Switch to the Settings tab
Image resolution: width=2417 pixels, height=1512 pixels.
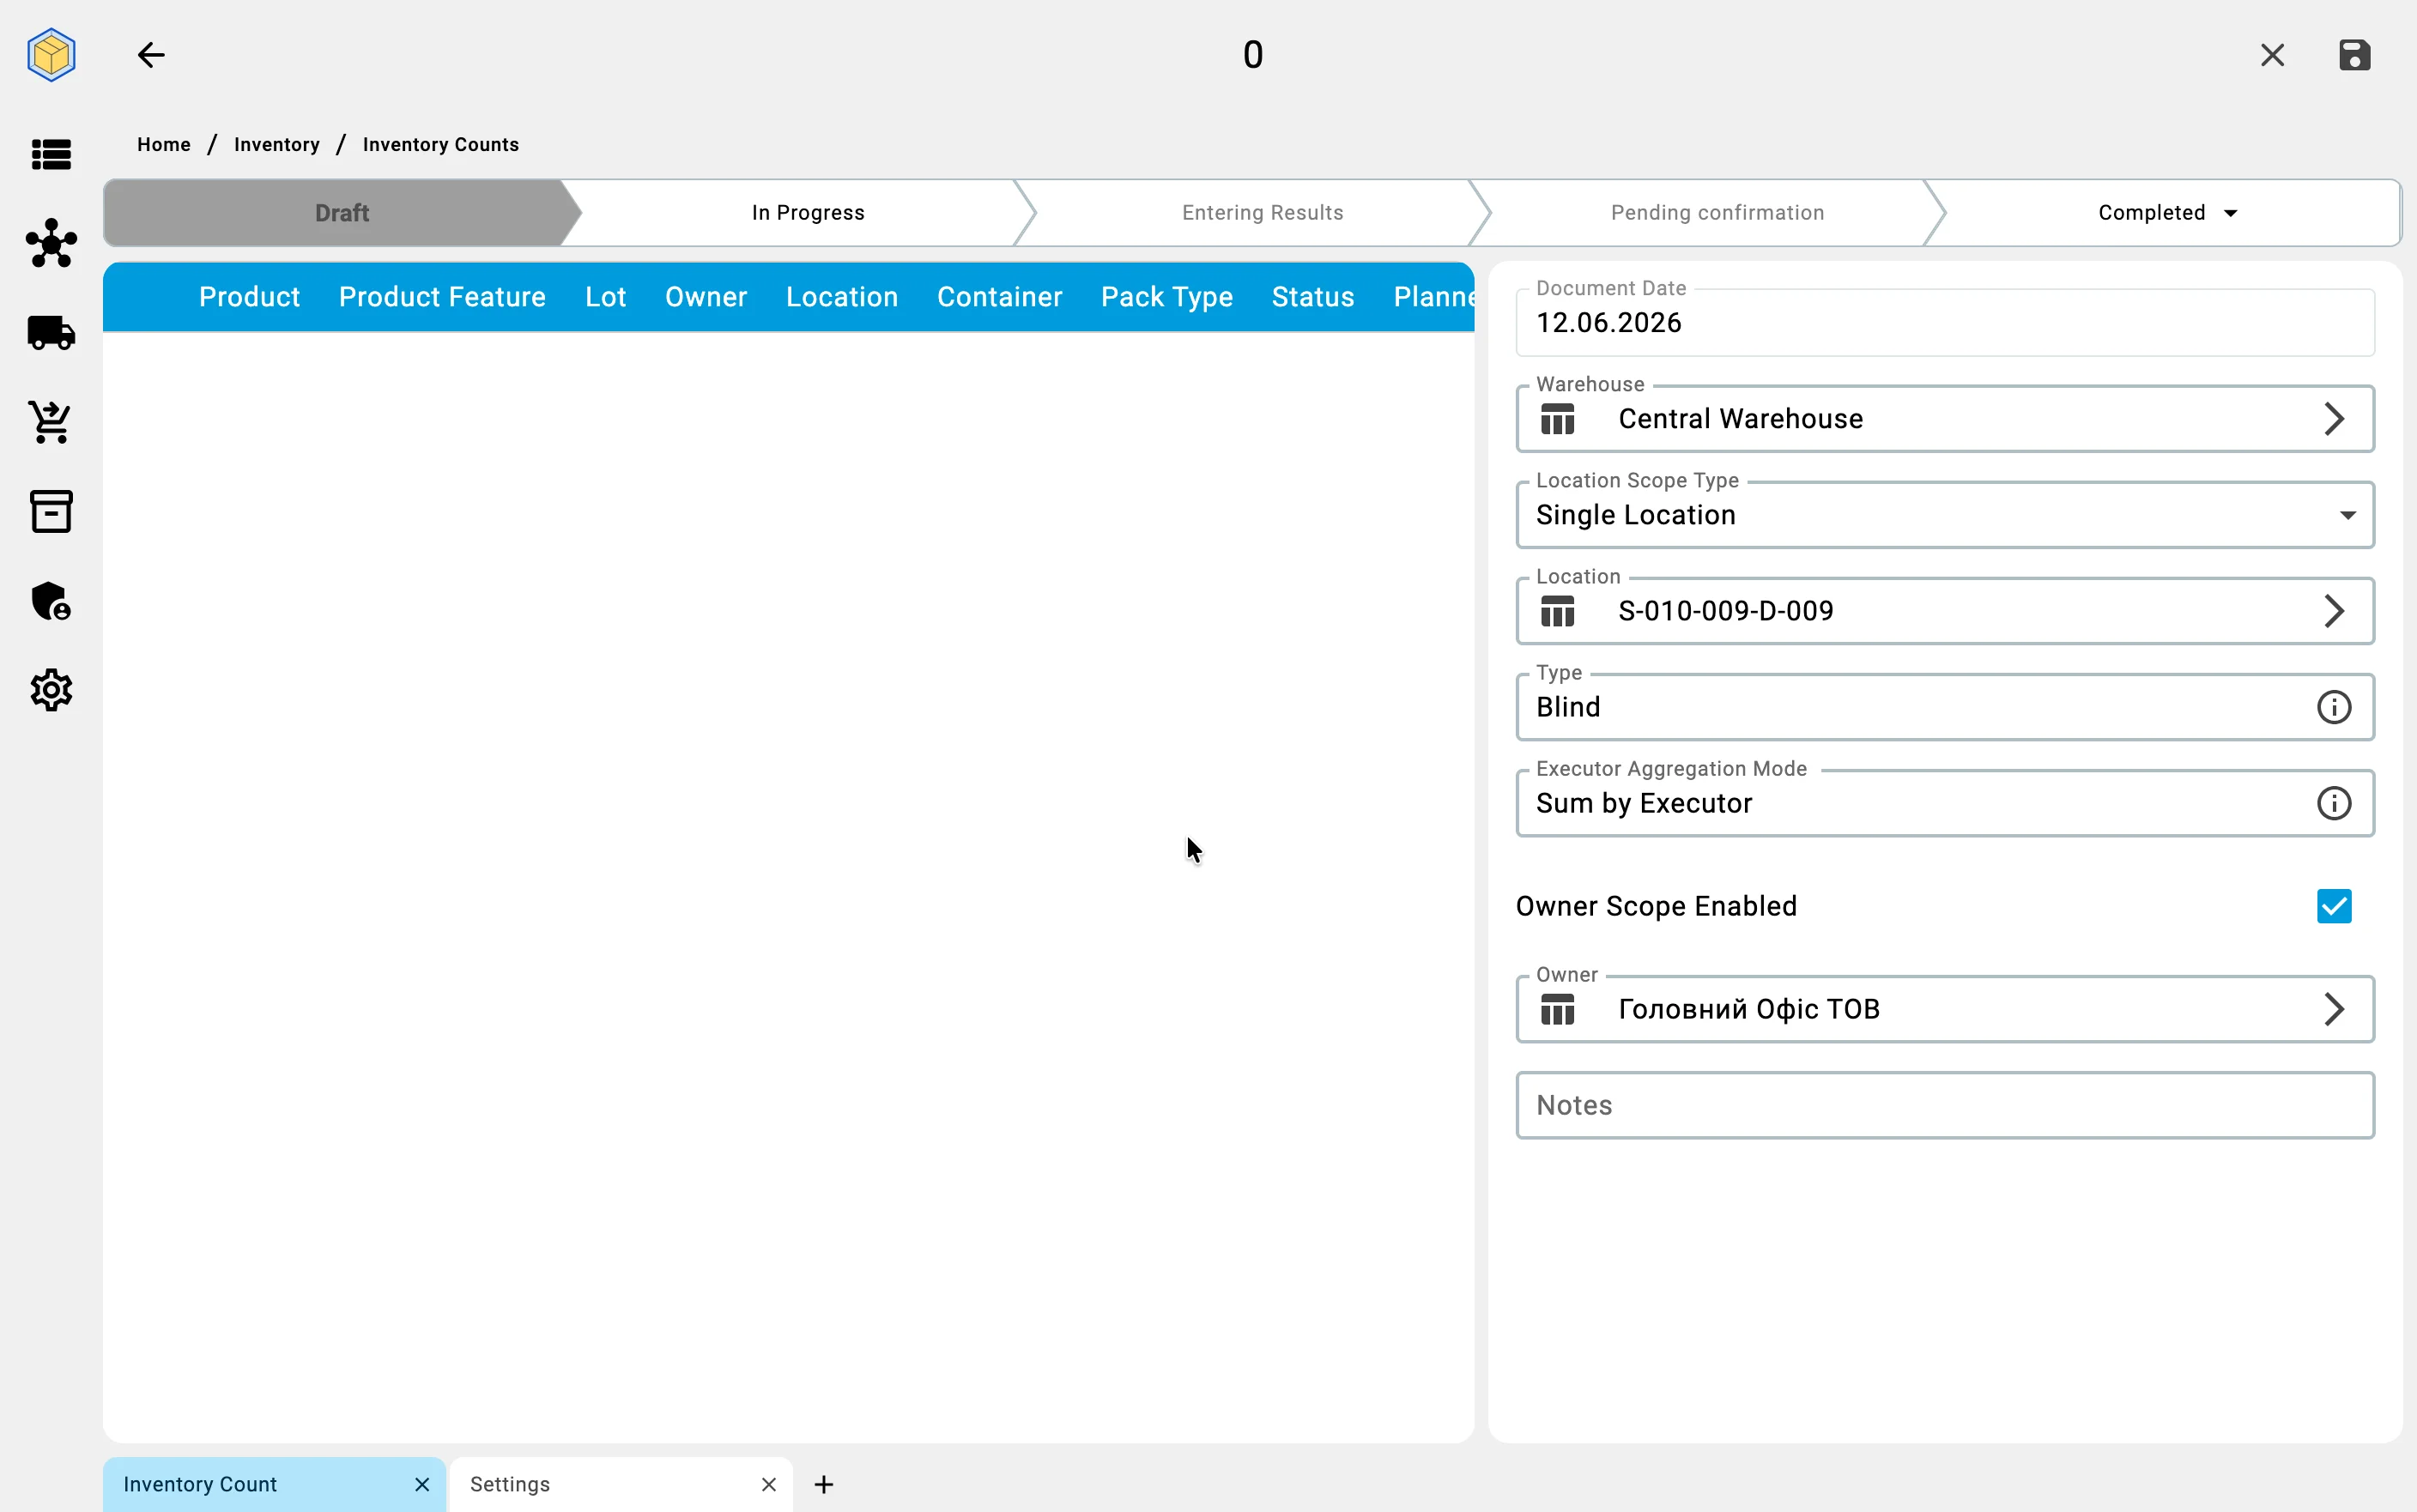[620, 1484]
